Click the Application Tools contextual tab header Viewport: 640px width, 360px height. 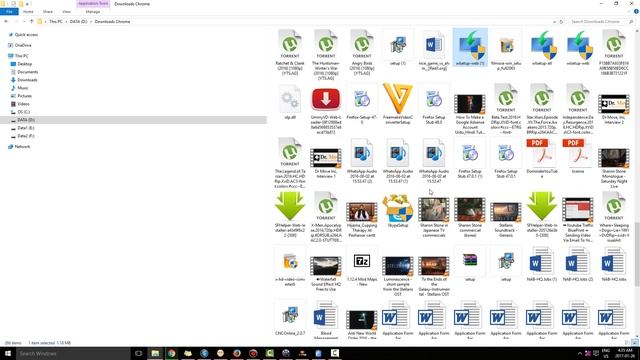(93, 3)
